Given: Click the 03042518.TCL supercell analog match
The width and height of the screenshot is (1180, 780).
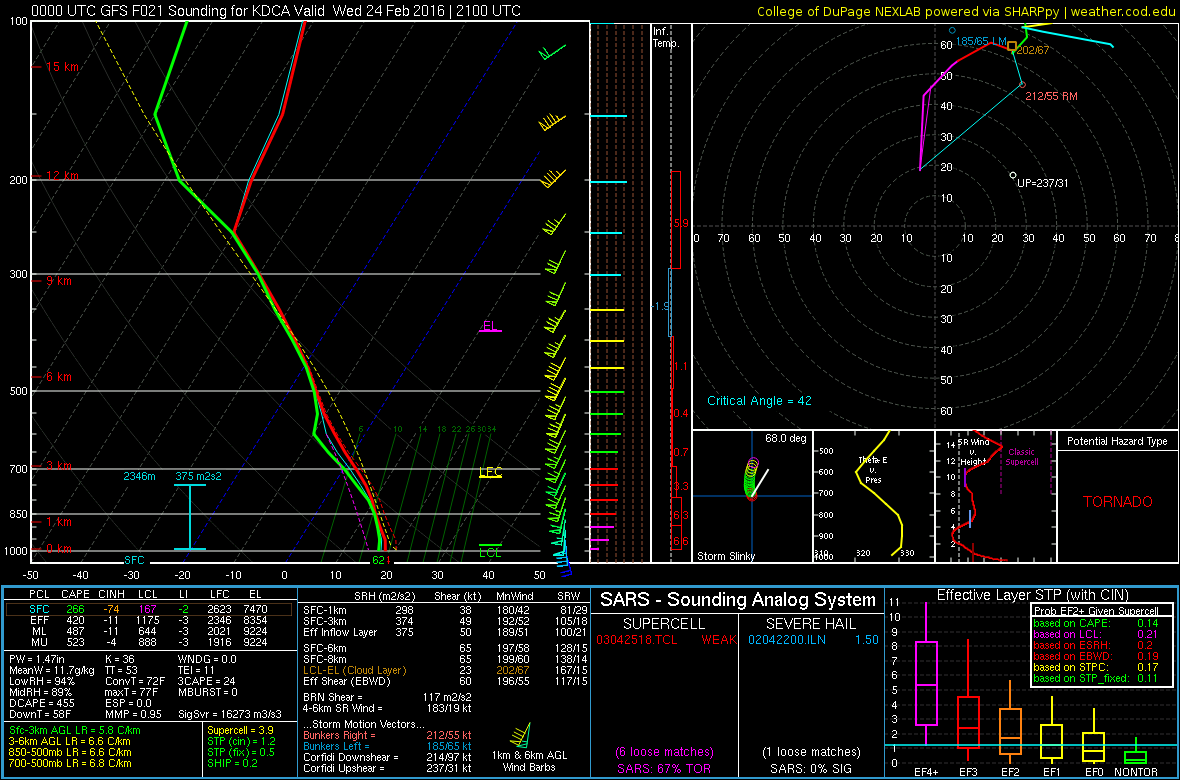Looking at the screenshot, I should tap(638, 638).
